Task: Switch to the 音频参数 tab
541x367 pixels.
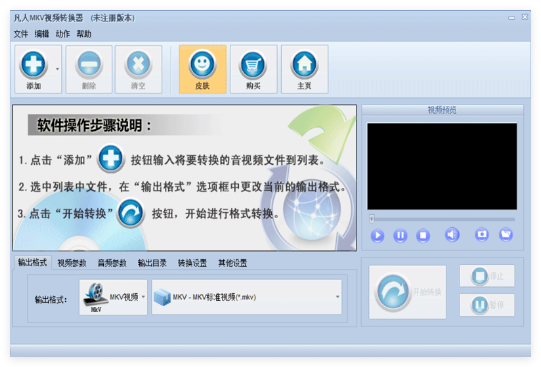Action: tap(112, 263)
